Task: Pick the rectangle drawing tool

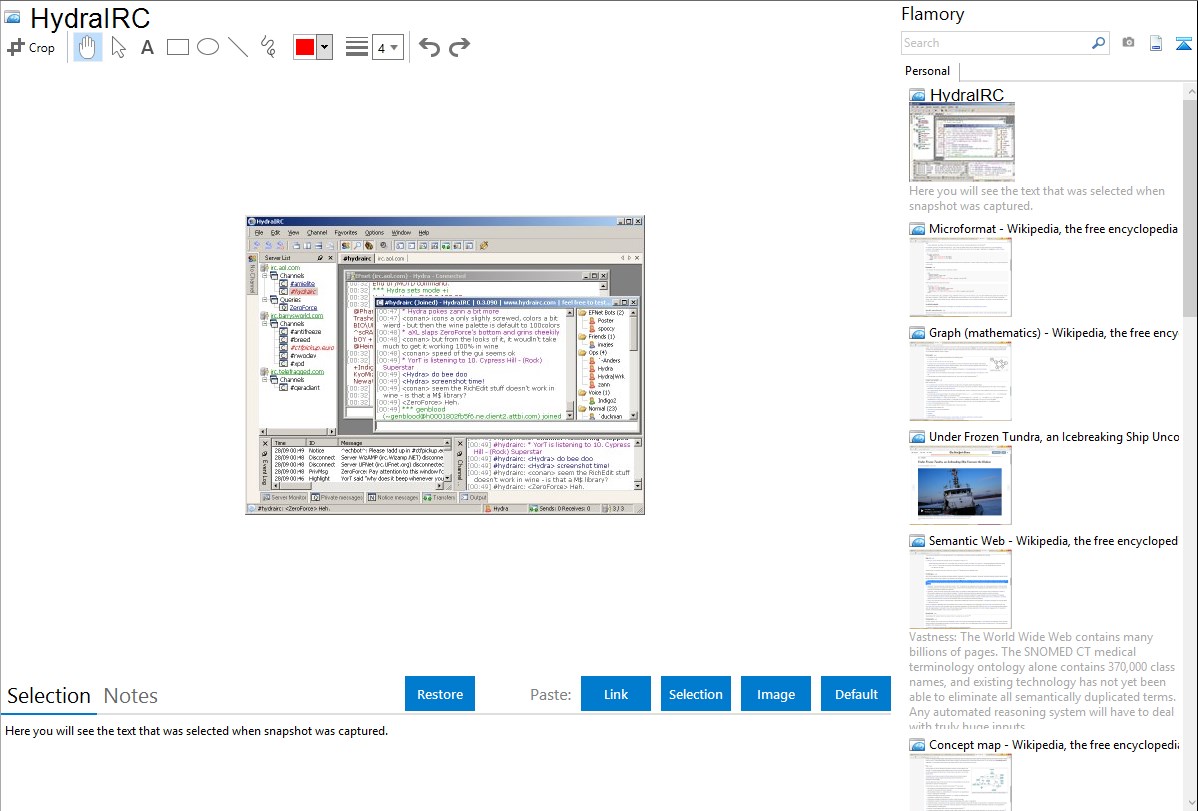Action: [177, 47]
